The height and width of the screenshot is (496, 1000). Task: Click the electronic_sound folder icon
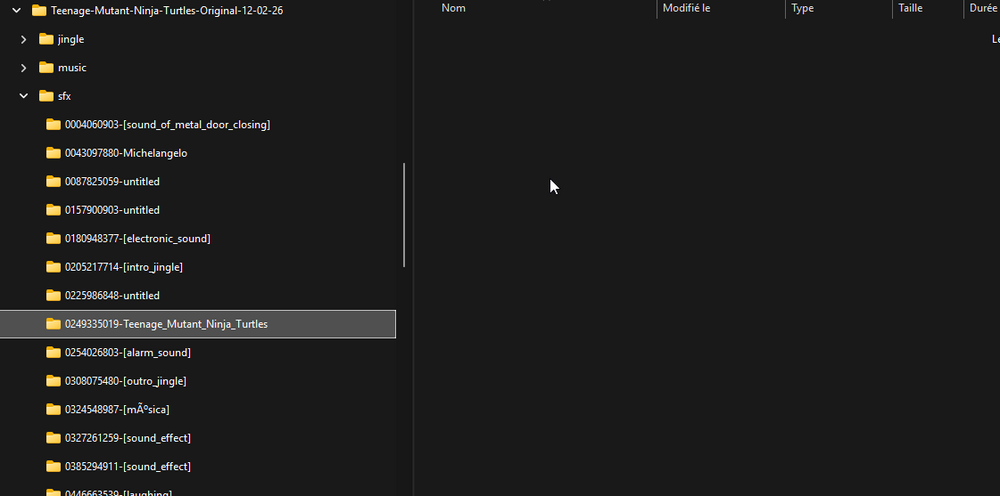tap(54, 239)
